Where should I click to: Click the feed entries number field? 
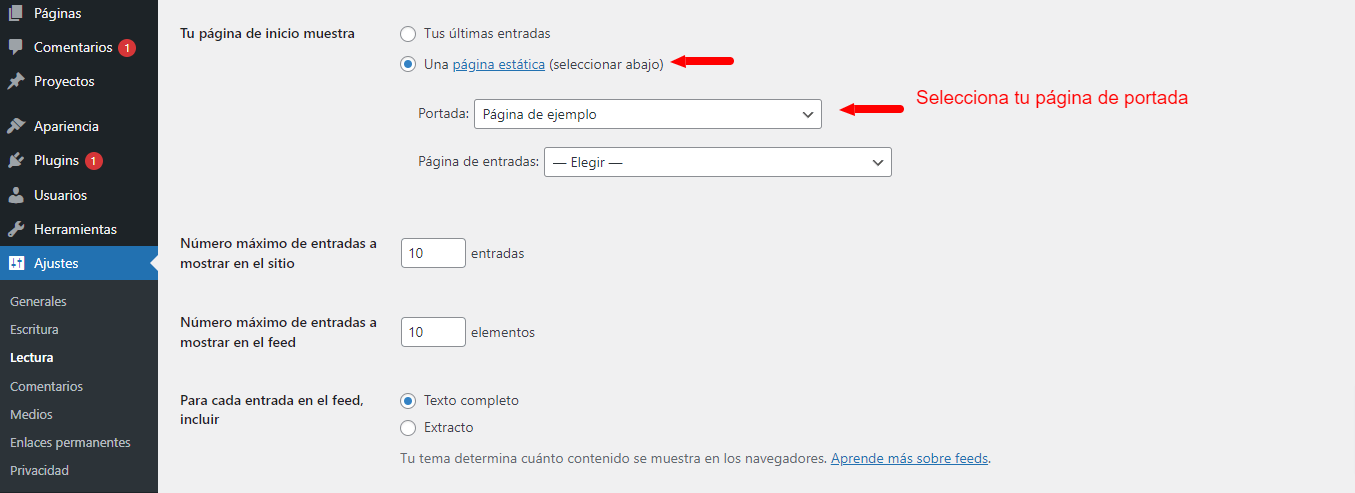[433, 332]
